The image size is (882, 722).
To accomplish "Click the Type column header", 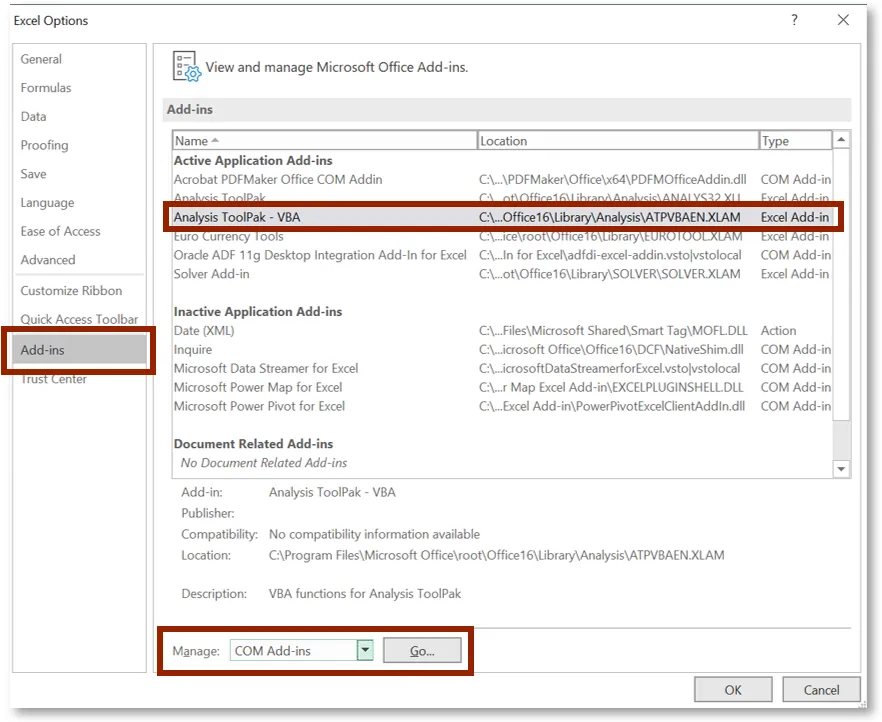I will tap(794, 141).
